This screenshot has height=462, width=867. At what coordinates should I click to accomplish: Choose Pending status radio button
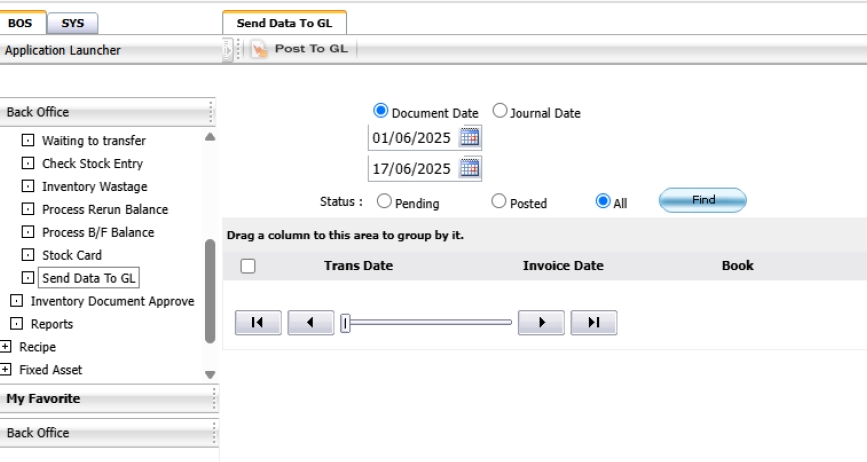(384, 202)
